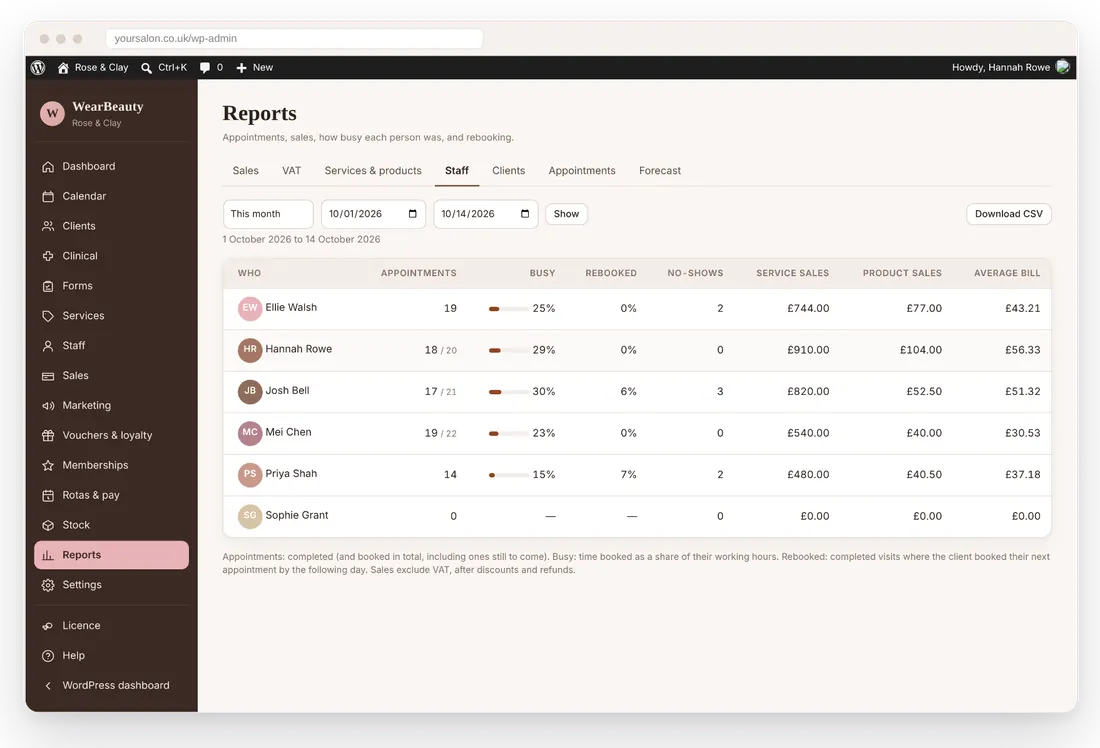Click the Clients people icon in sidebar

[48, 226]
